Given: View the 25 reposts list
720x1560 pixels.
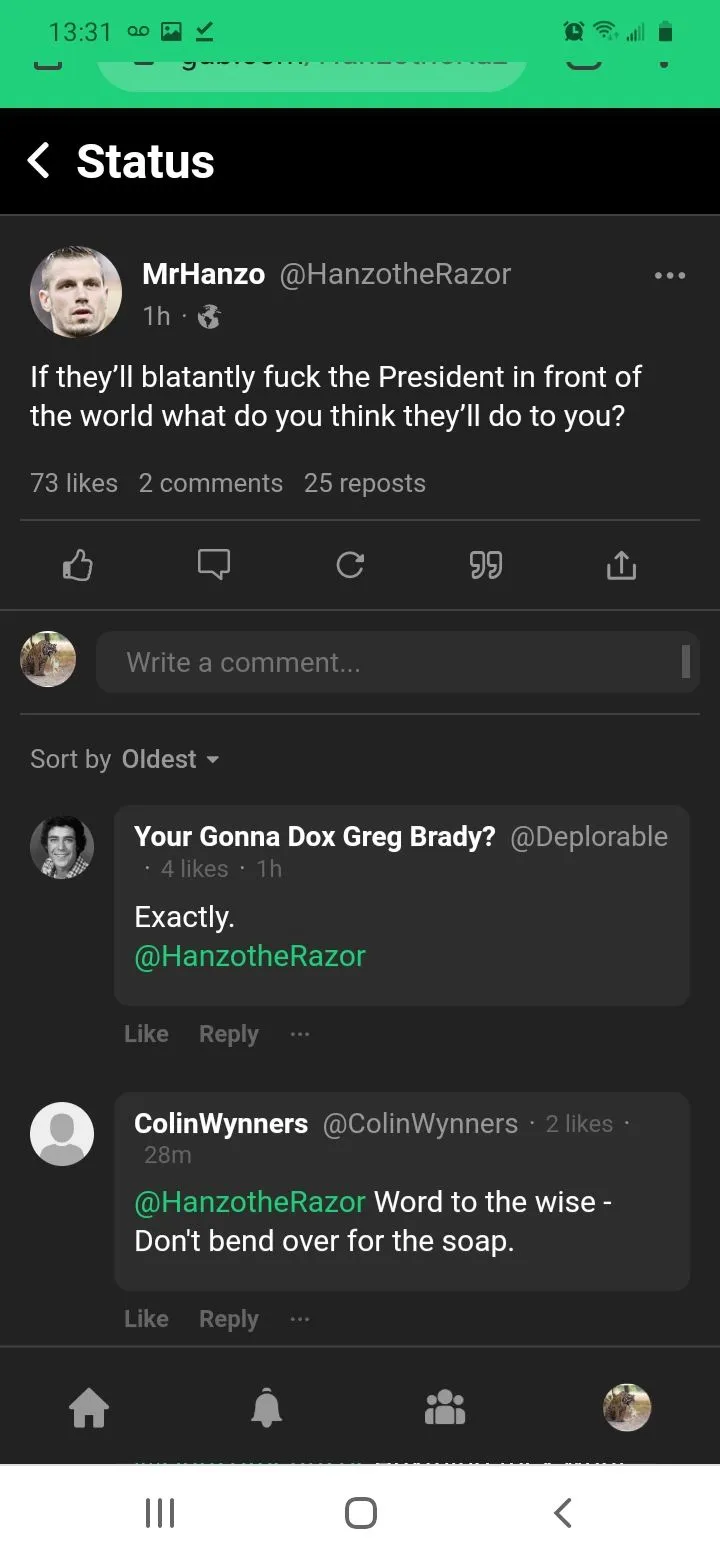Looking at the screenshot, I should pos(364,483).
